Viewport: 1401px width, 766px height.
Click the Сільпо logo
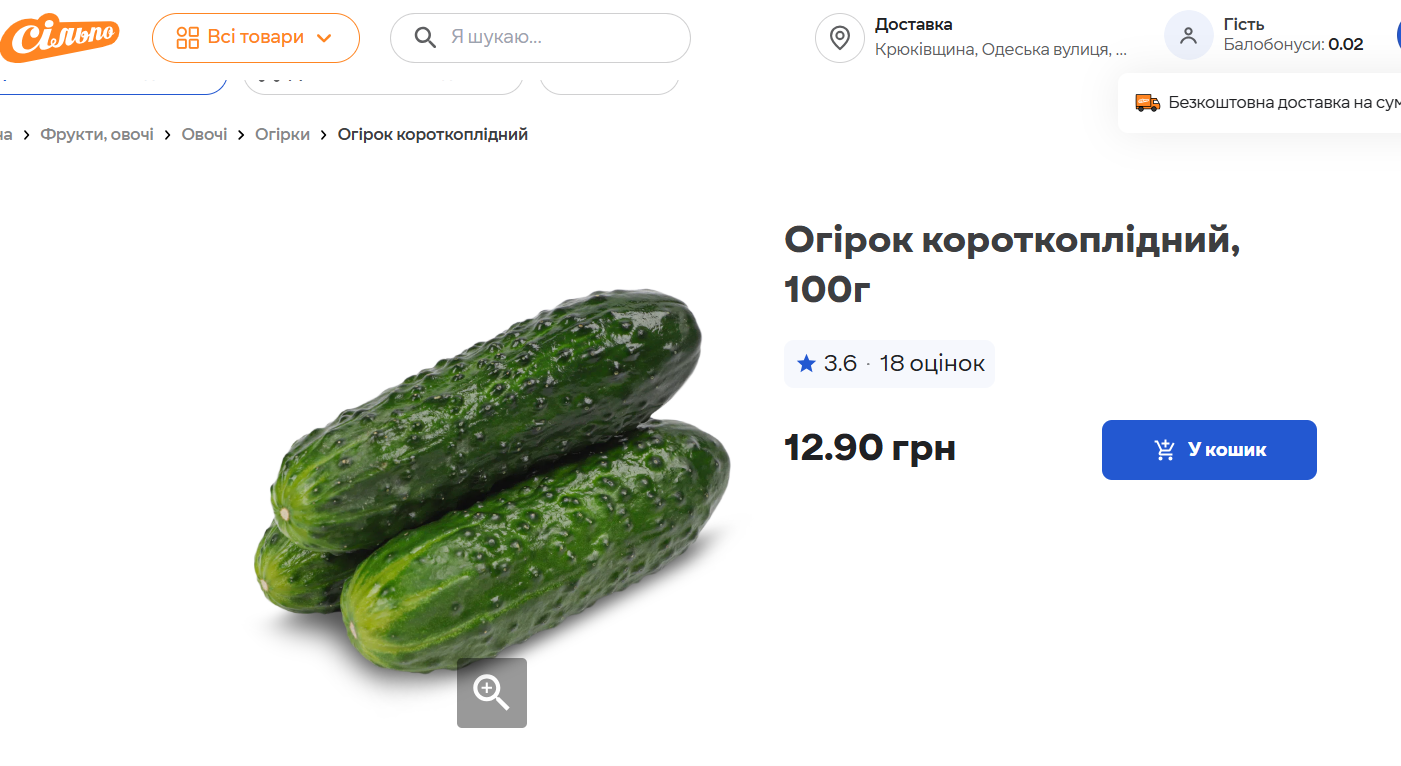click(x=60, y=37)
